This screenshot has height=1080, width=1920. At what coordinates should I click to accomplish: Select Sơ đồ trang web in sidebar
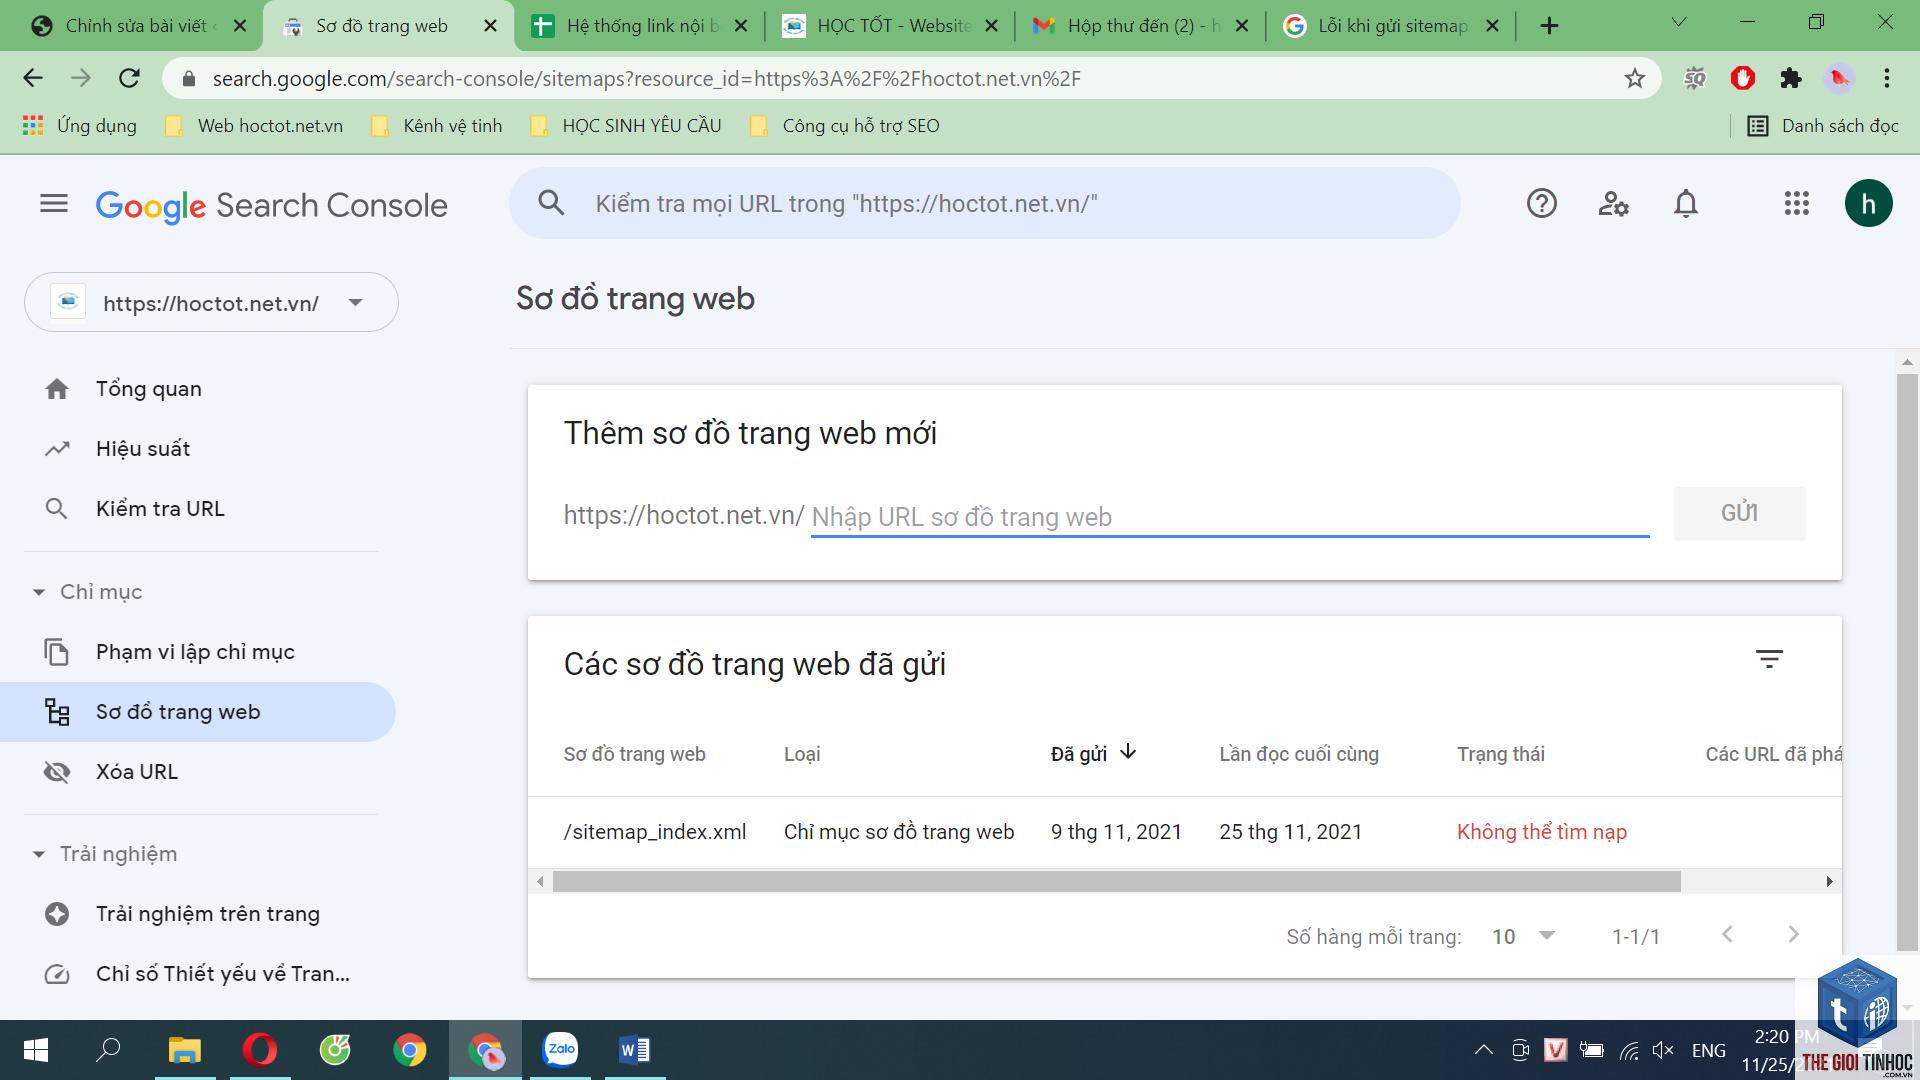[198, 712]
